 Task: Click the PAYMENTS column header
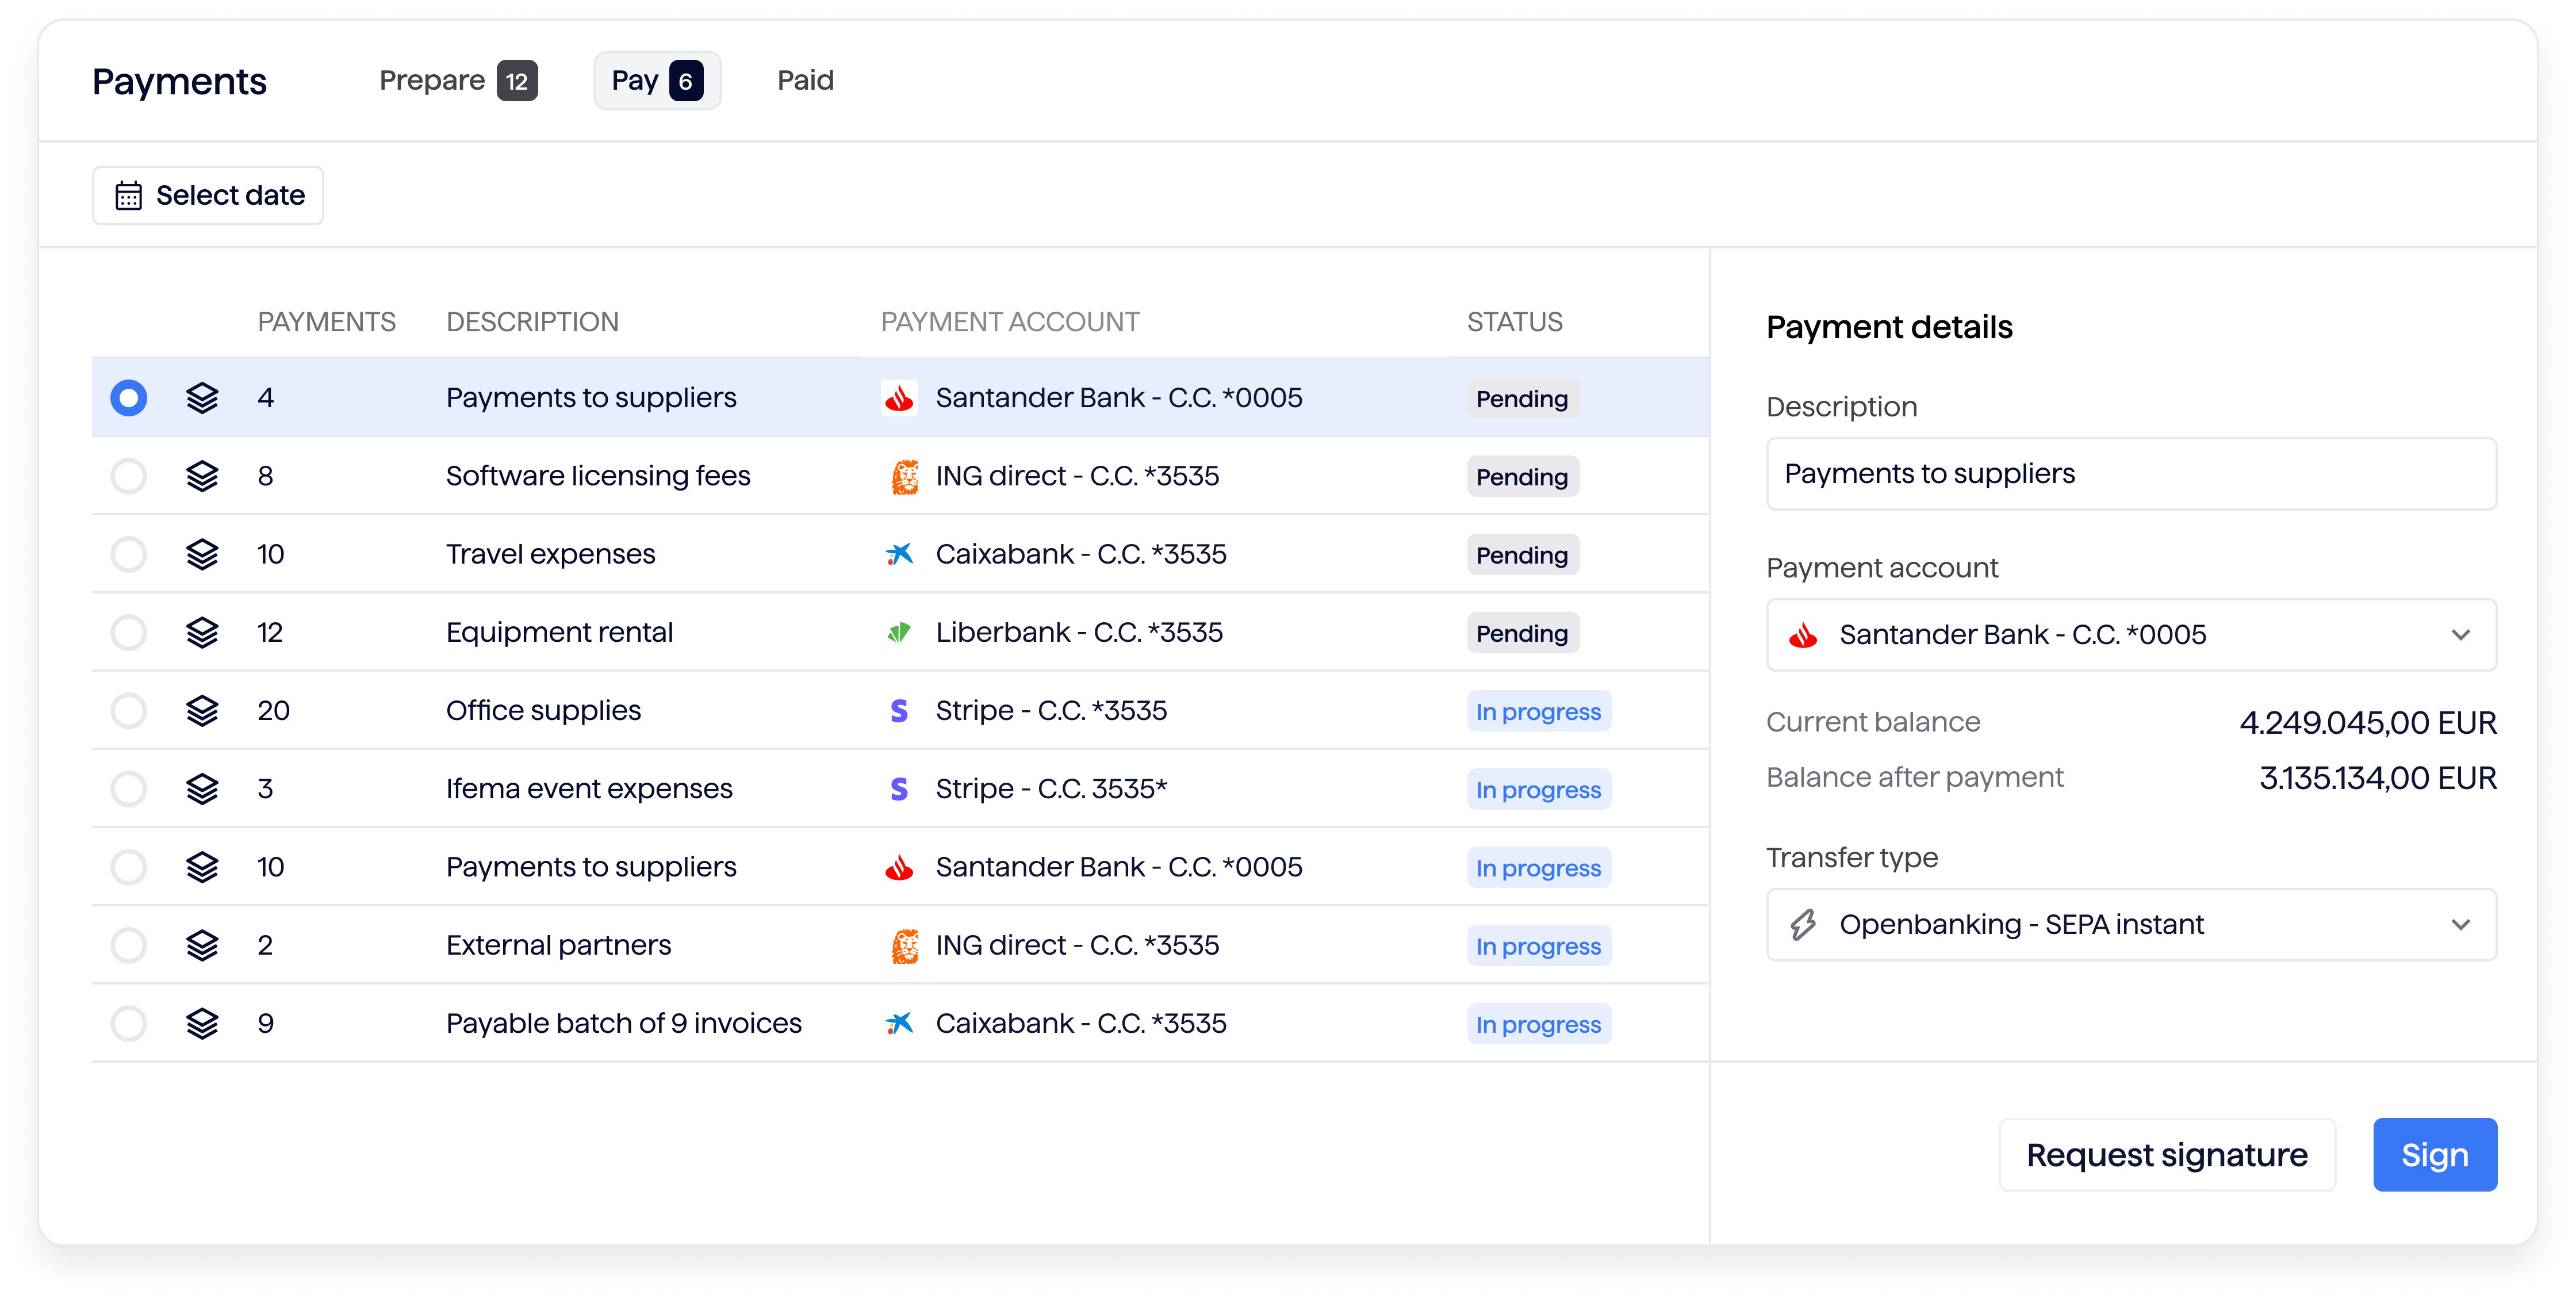(x=326, y=322)
